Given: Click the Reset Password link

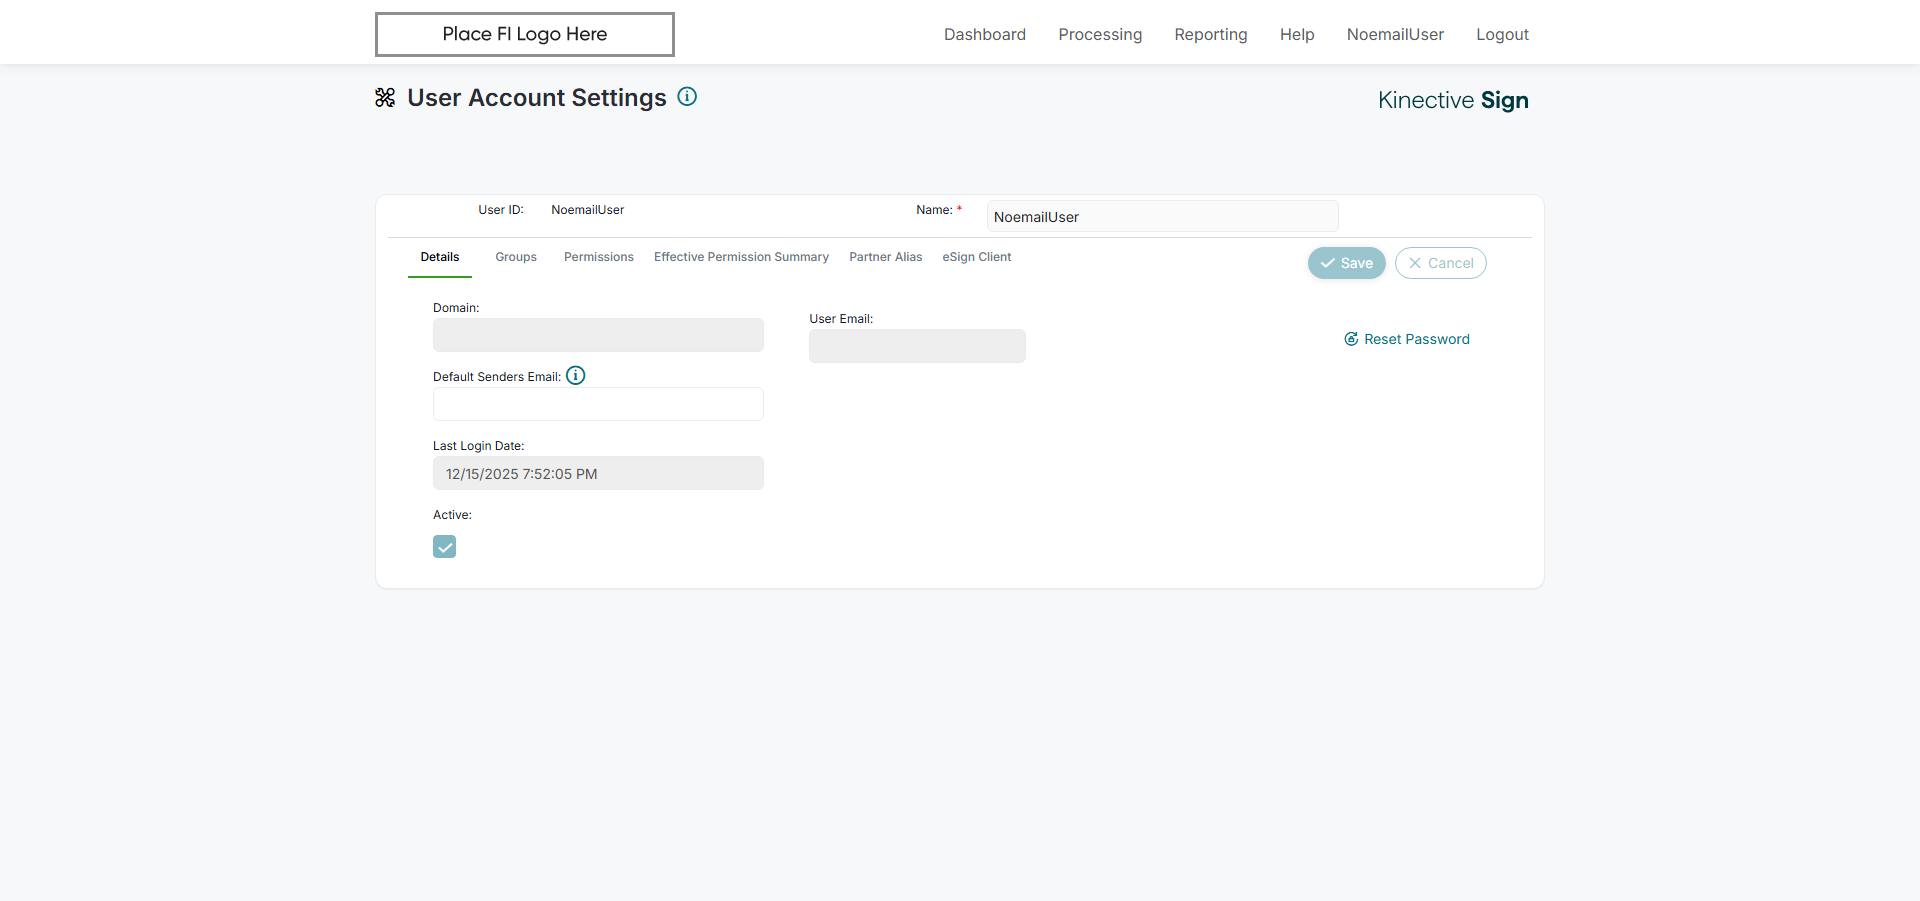Looking at the screenshot, I should (x=1407, y=339).
